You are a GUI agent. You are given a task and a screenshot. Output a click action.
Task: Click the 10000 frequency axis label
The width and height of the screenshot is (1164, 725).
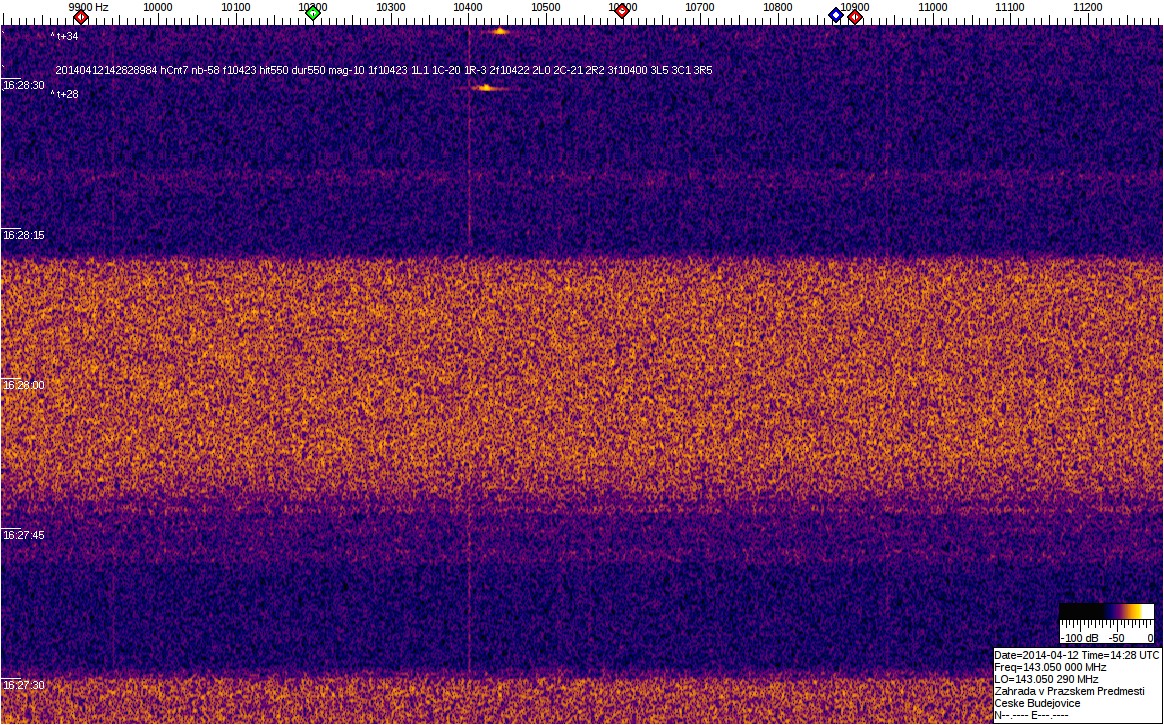pos(157,7)
